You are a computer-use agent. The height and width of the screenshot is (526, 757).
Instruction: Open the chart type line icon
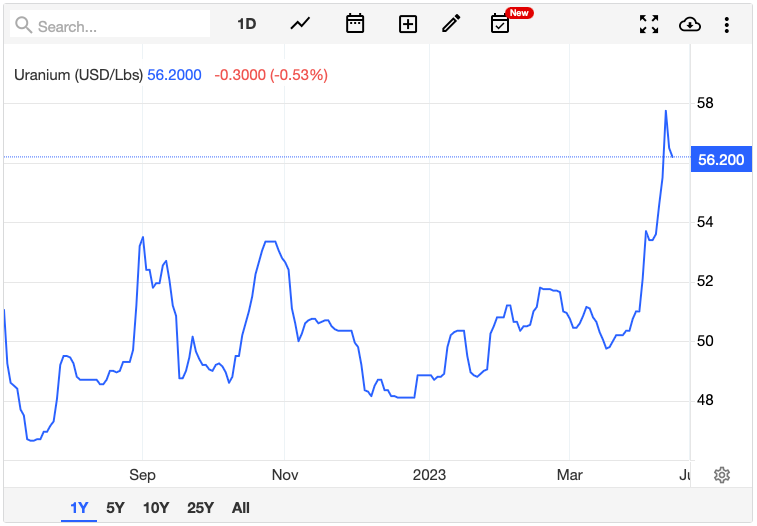tap(300, 24)
